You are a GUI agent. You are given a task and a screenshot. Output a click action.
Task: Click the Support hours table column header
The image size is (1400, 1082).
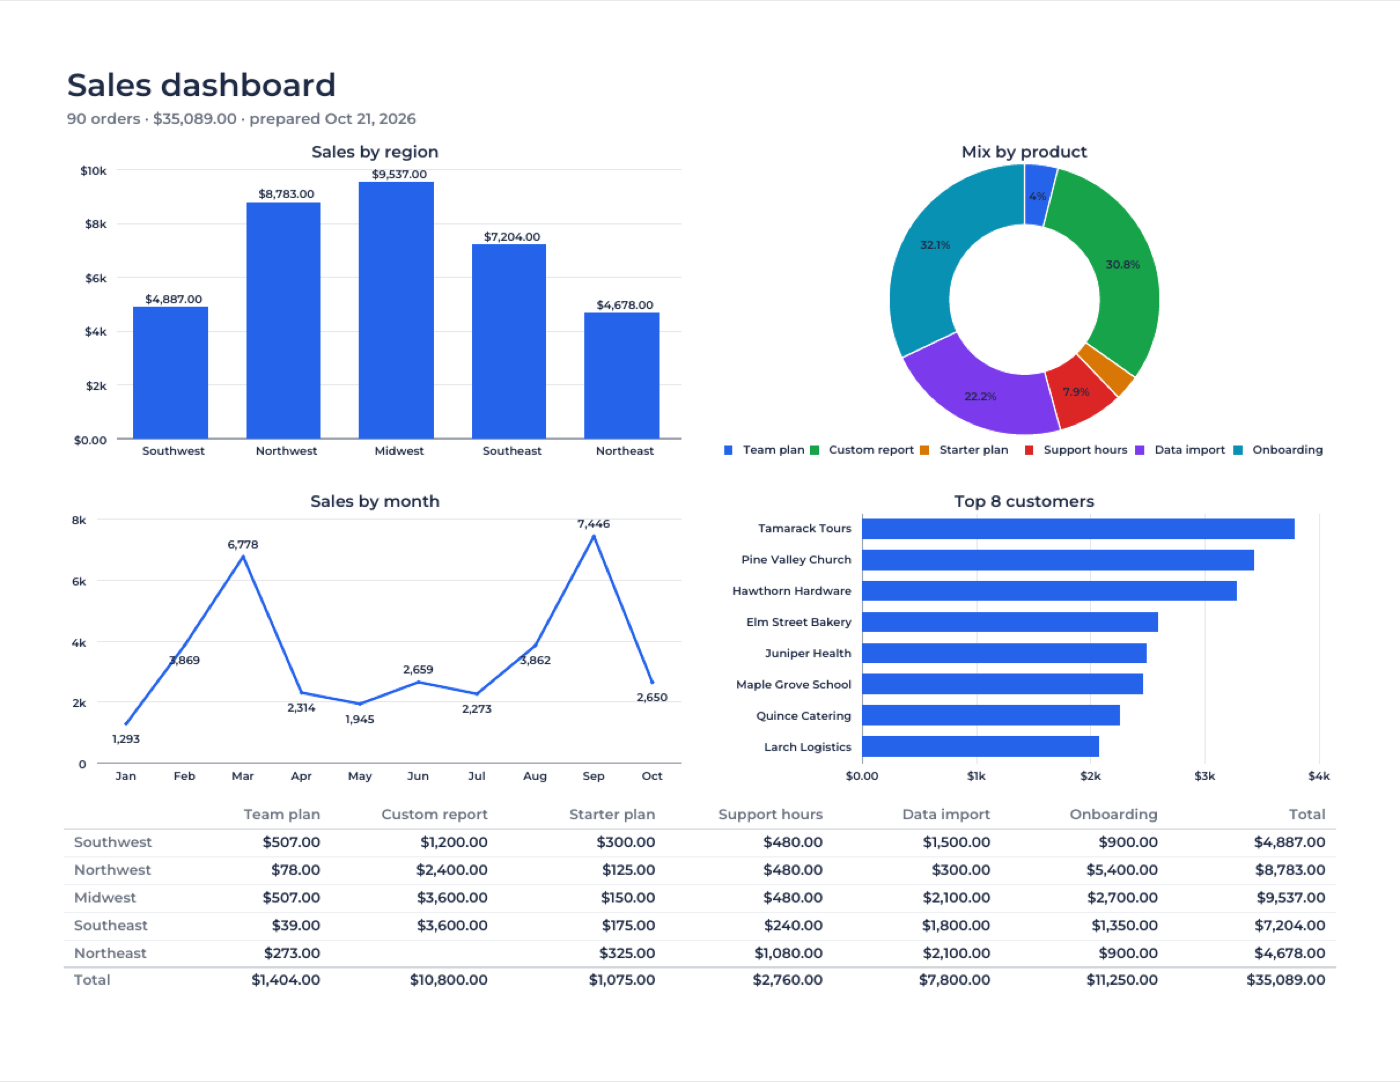pyautogui.click(x=770, y=814)
